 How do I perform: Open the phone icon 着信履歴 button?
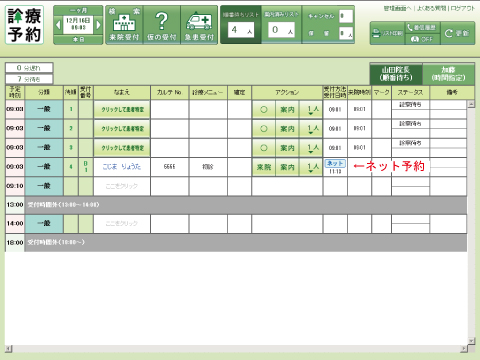click(x=422, y=27)
